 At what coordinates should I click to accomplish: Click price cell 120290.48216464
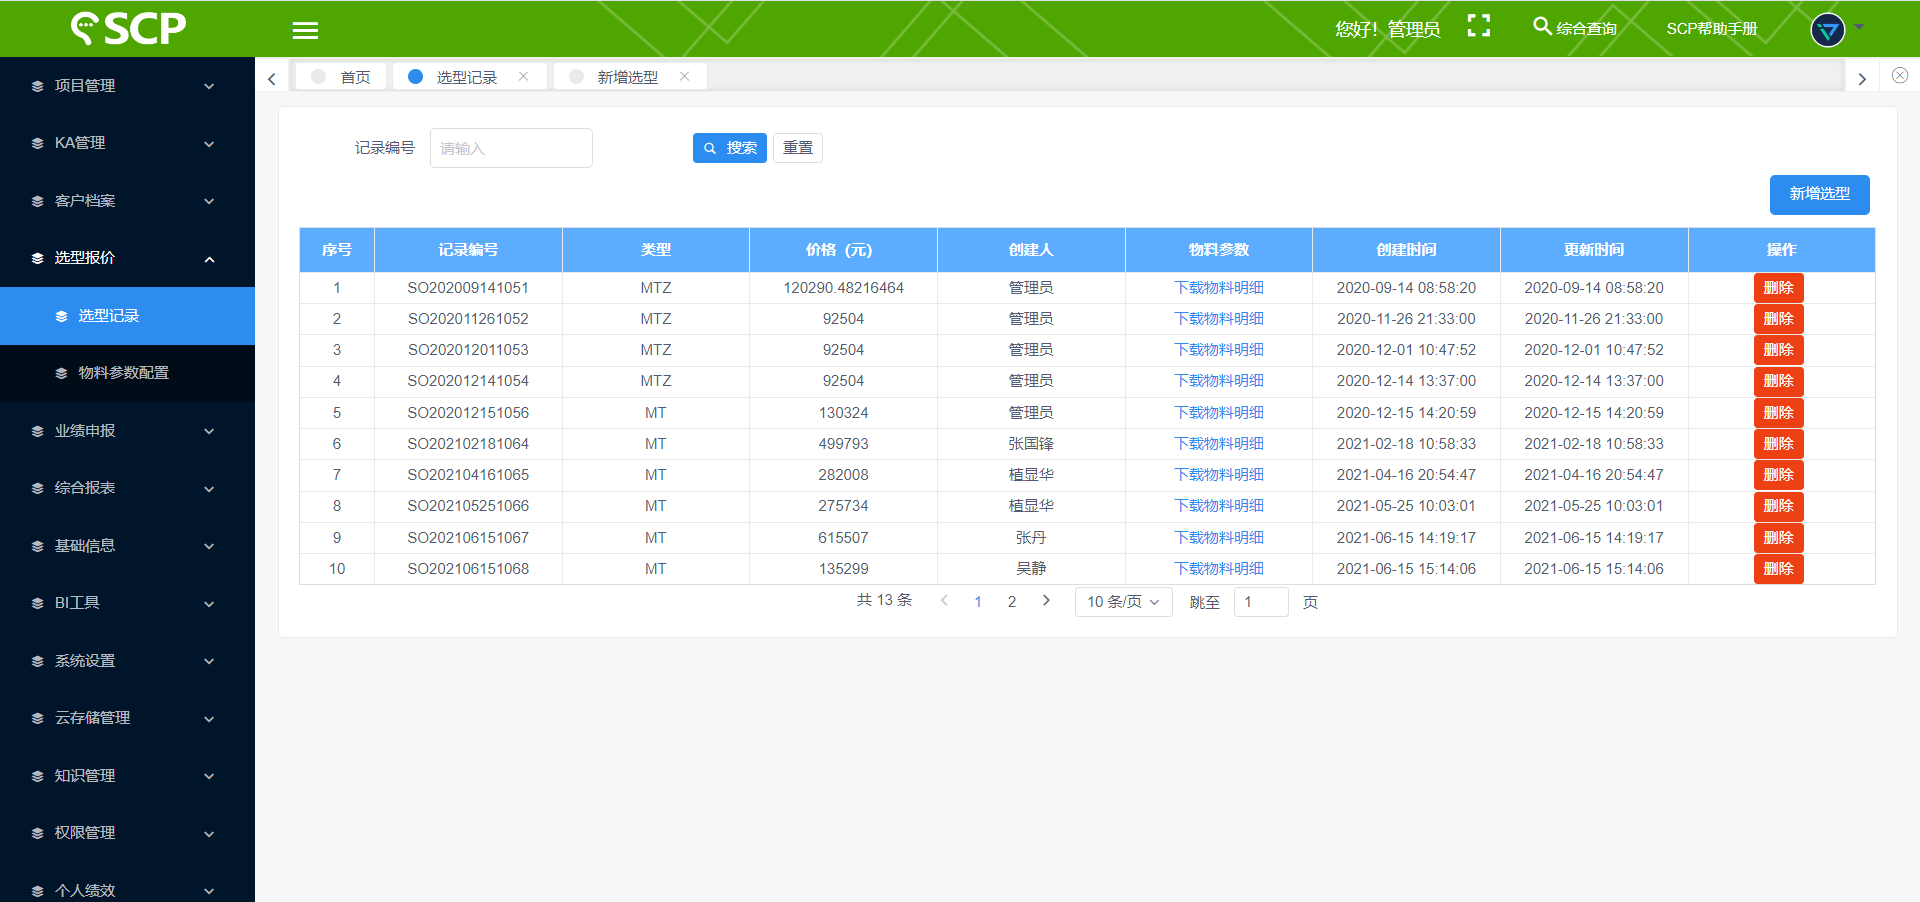pos(843,288)
